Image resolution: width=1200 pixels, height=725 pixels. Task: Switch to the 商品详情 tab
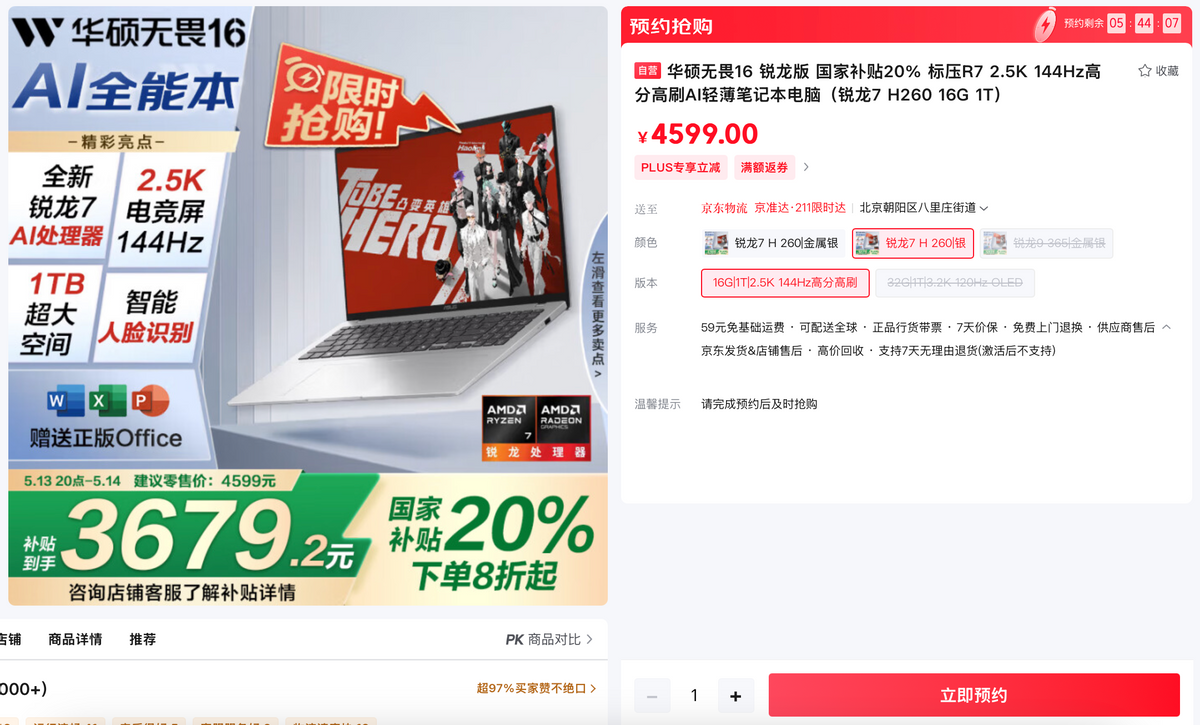75,639
